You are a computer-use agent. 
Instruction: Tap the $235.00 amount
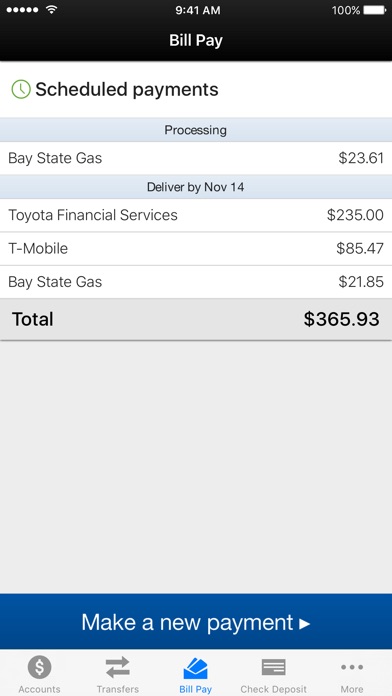(x=355, y=215)
